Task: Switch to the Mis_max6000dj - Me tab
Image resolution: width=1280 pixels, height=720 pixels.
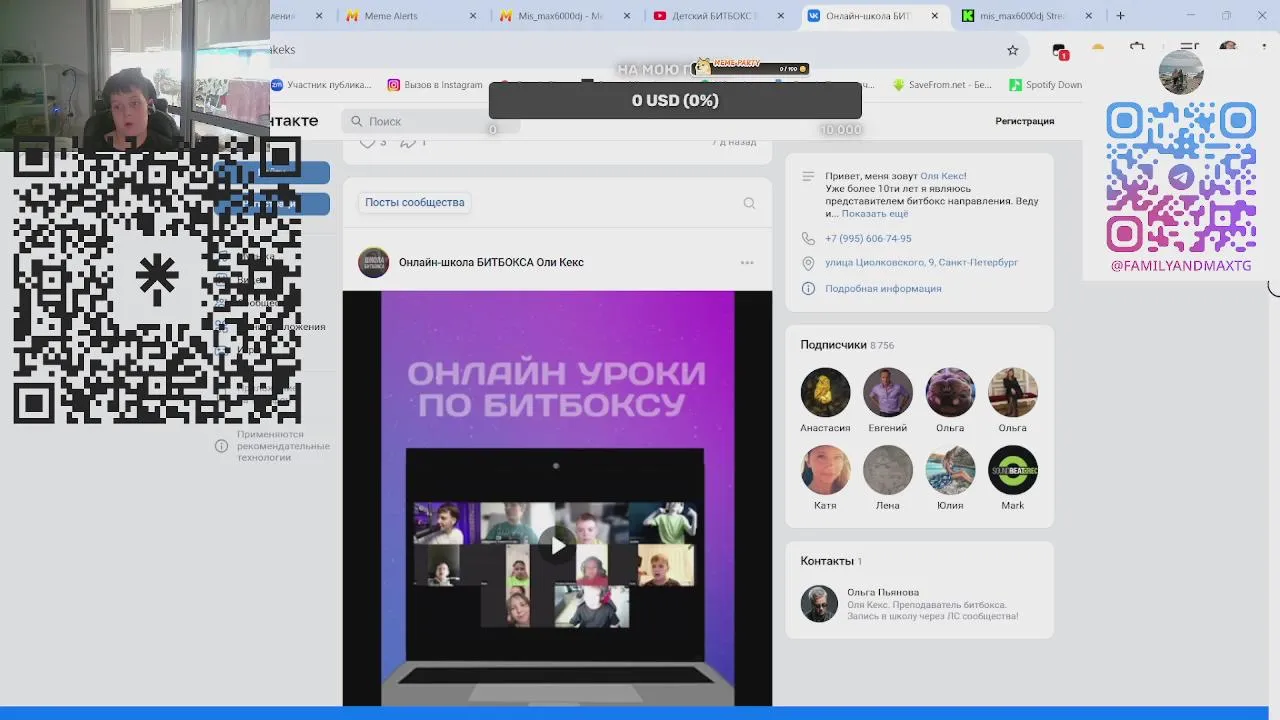Action: pos(565,16)
